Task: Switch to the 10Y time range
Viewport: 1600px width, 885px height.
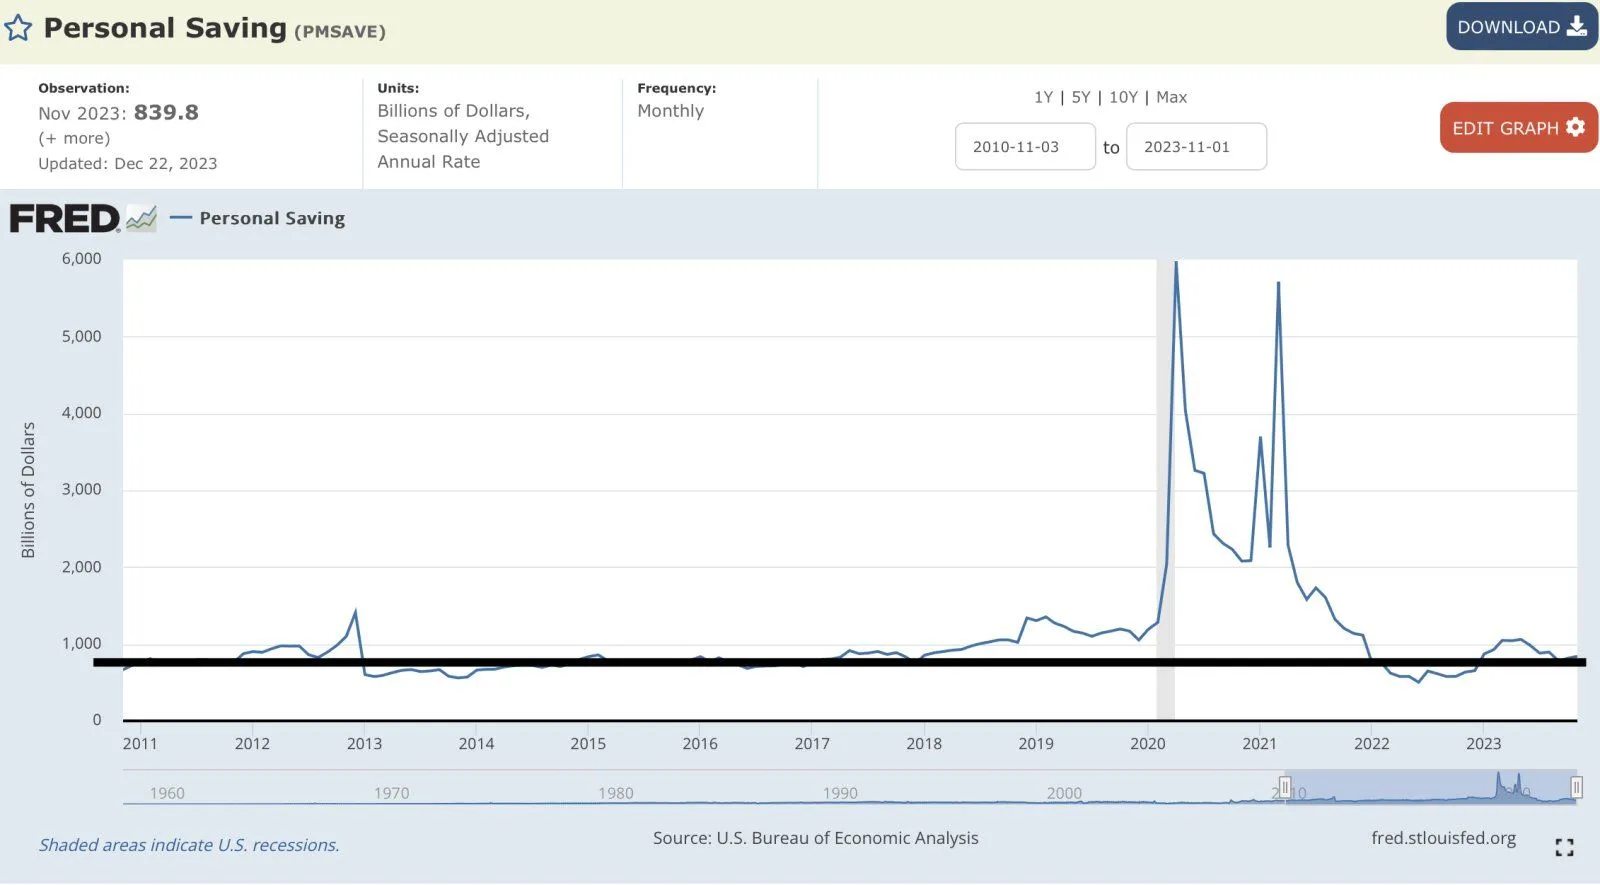Action: 1123,97
